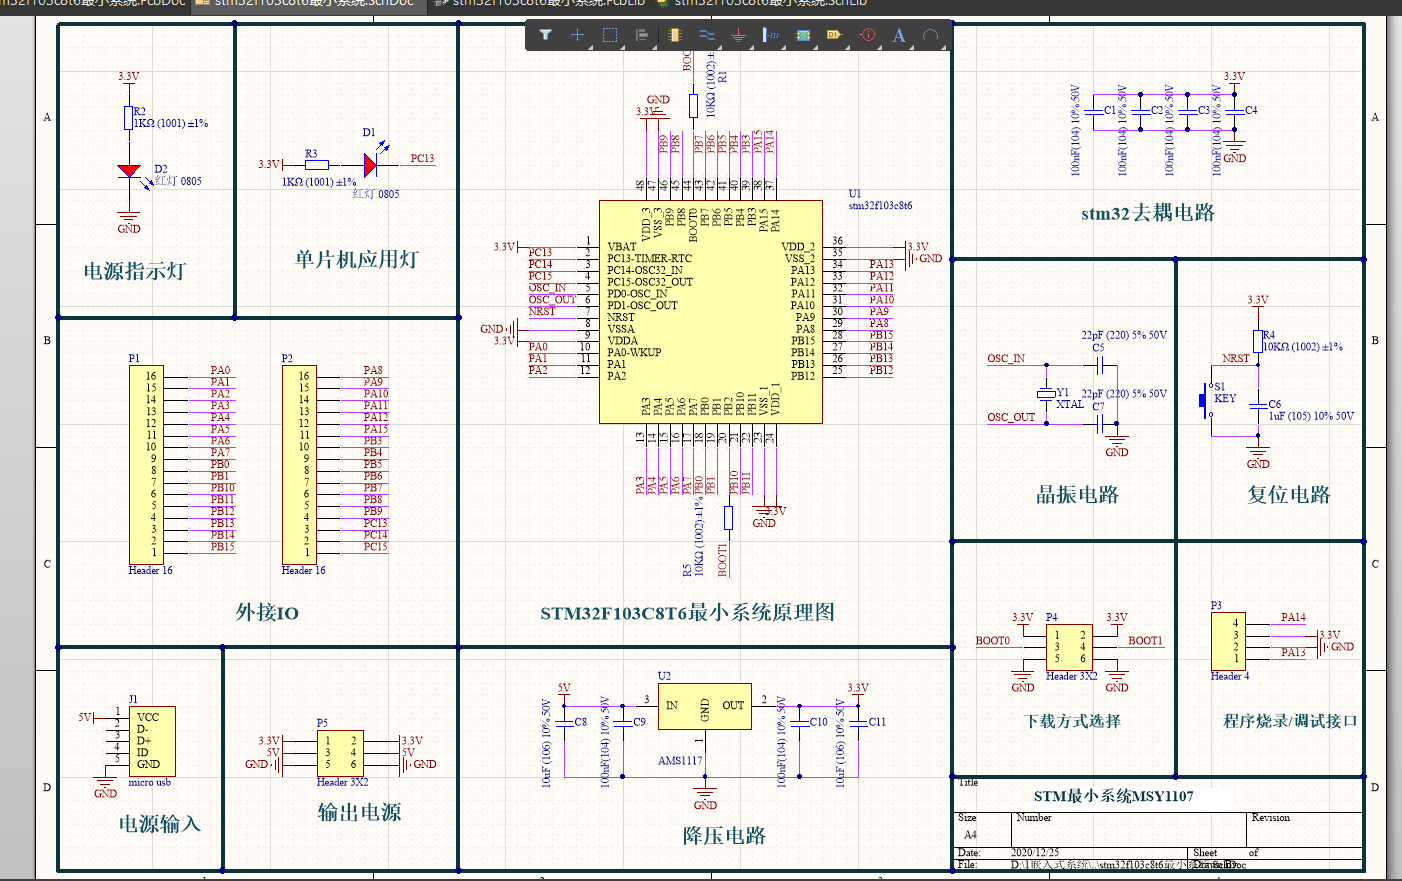Select the place bus/harness tool

[770, 35]
